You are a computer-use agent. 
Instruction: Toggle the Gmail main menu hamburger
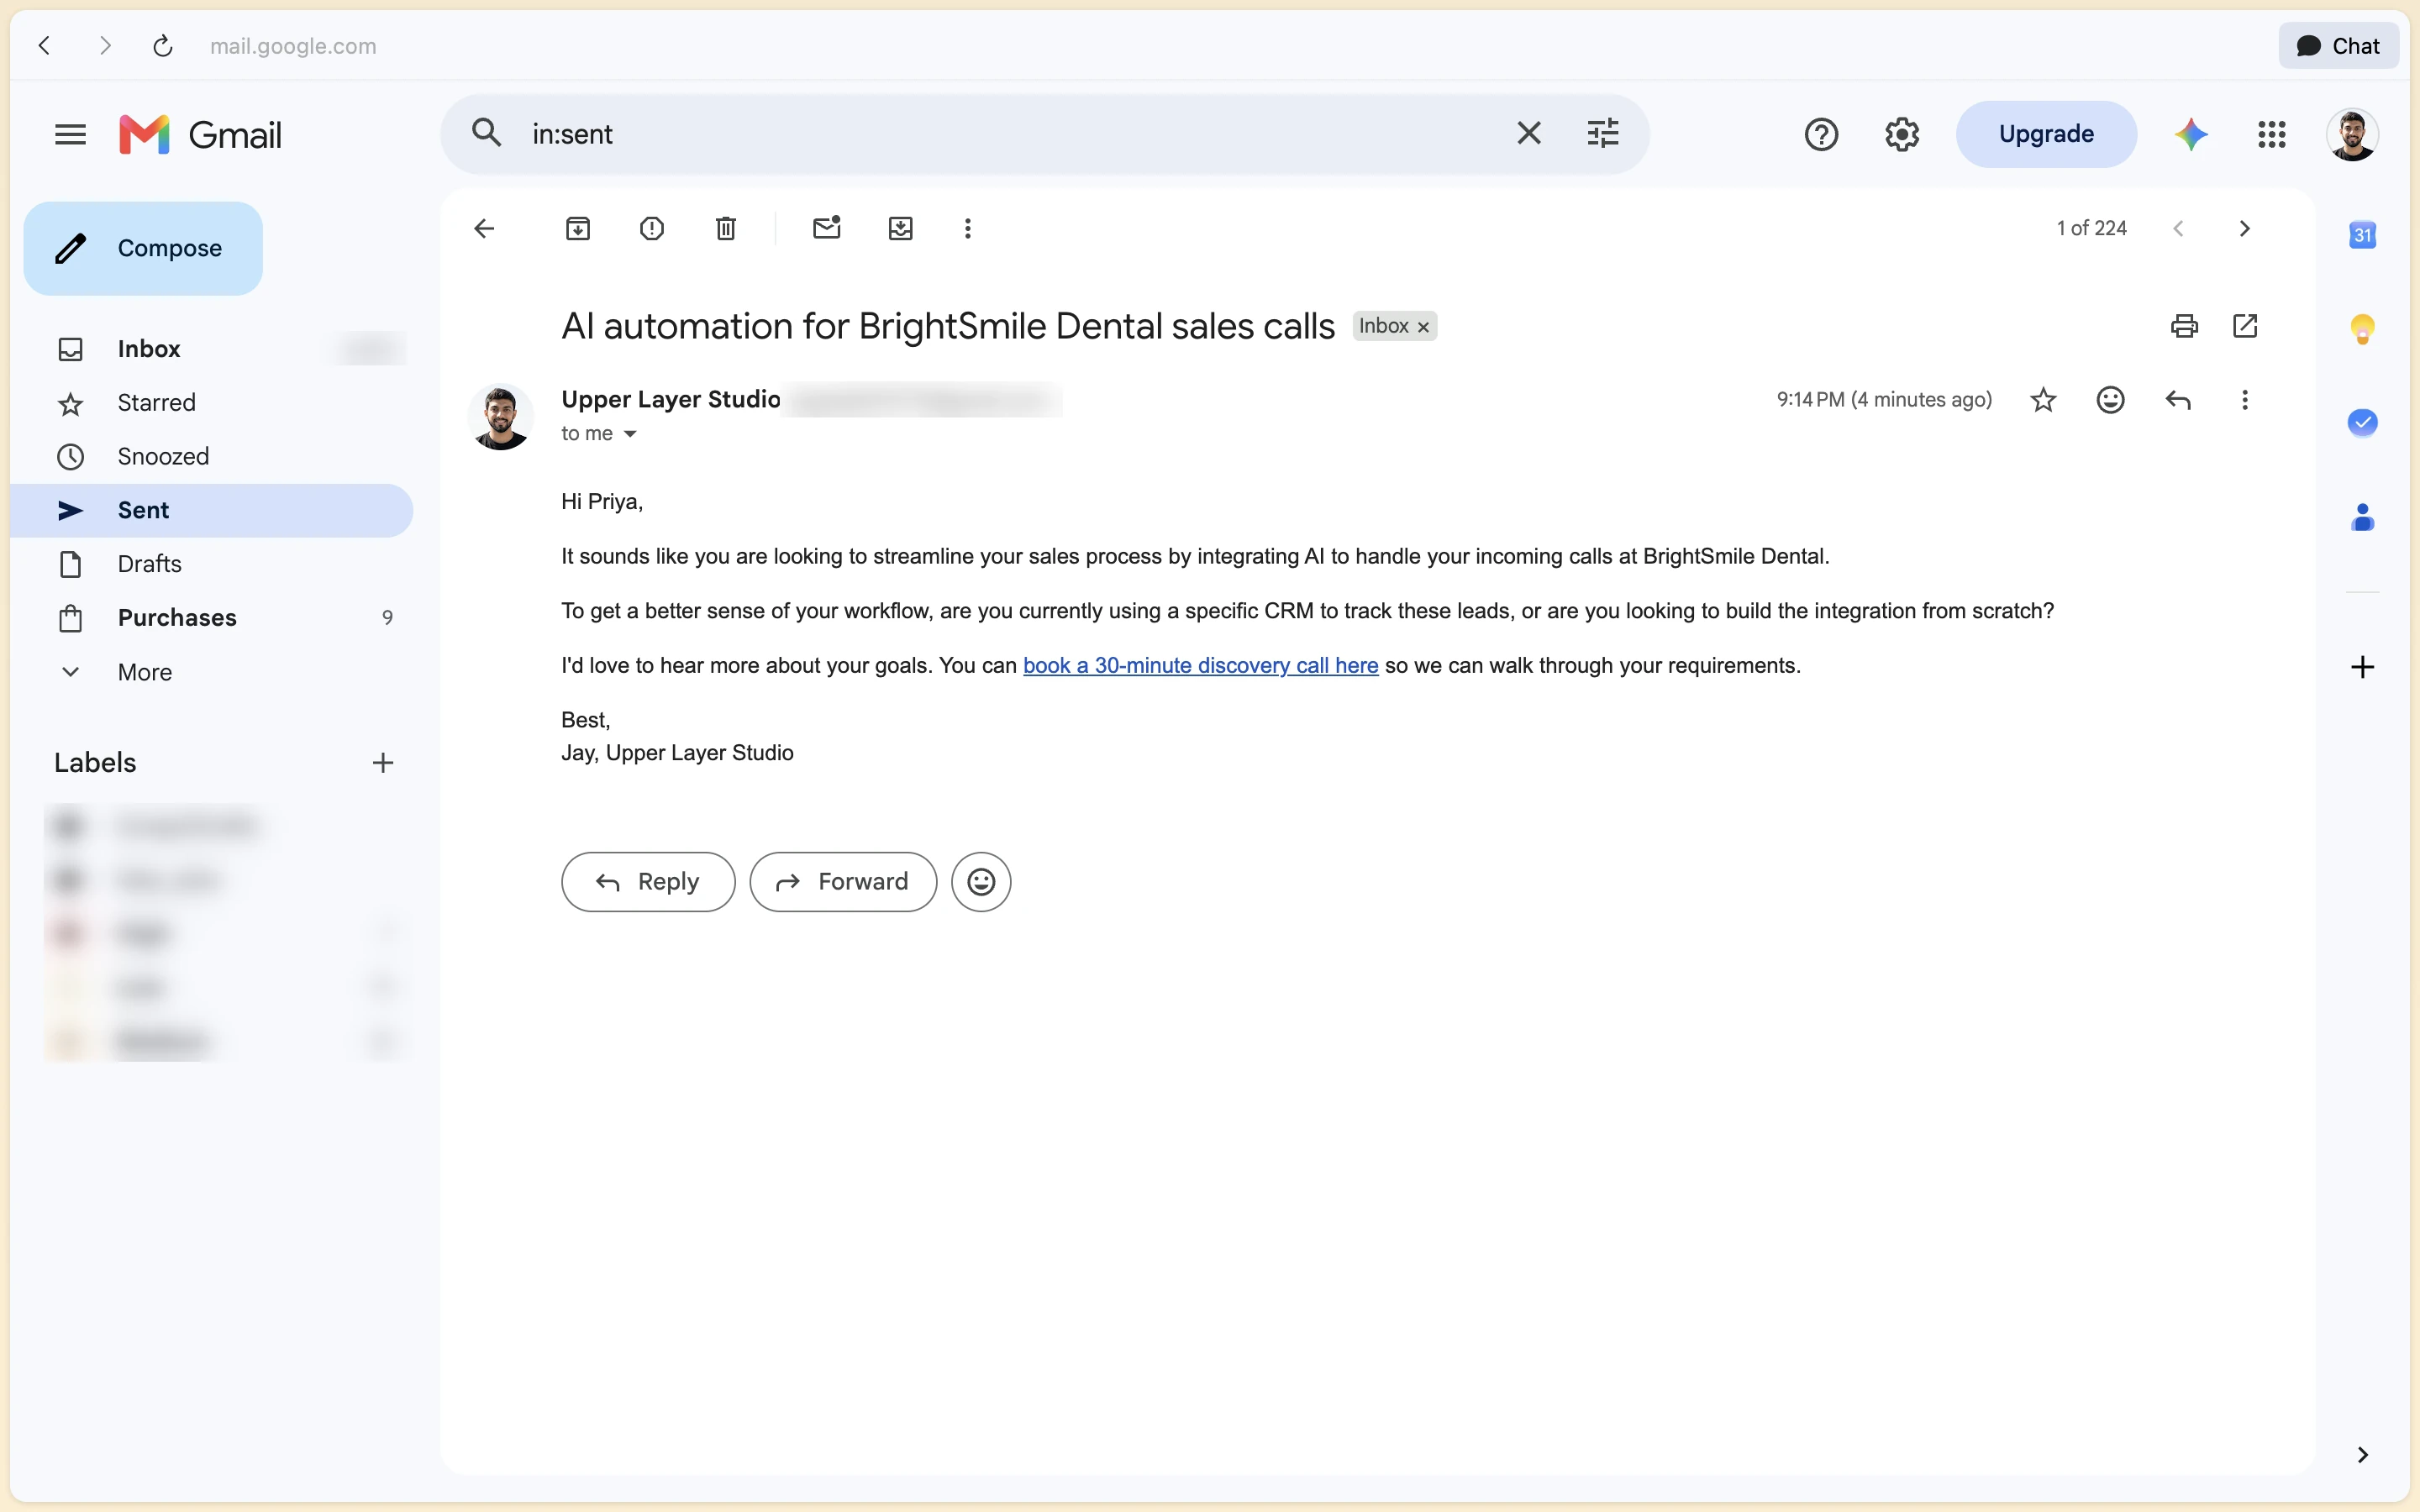click(x=70, y=134)
